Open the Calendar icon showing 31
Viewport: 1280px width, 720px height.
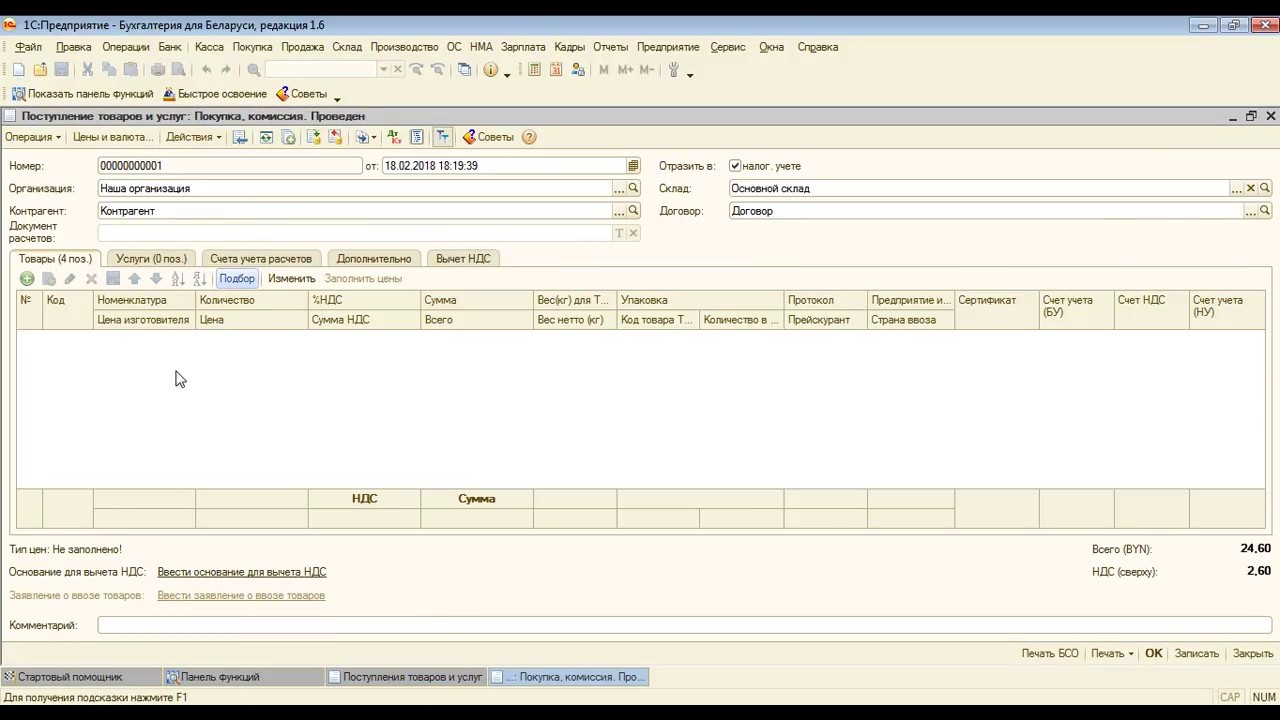click(x=556, y=70)
